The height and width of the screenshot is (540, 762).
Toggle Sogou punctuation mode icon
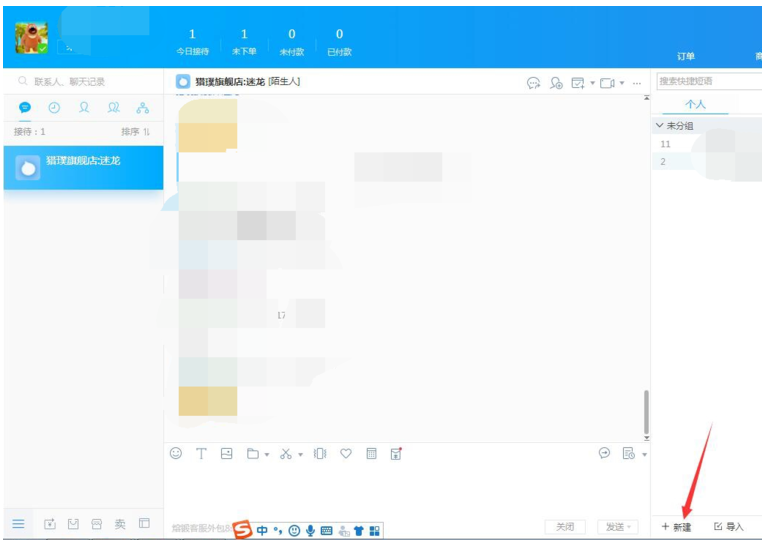pos(278,530)
